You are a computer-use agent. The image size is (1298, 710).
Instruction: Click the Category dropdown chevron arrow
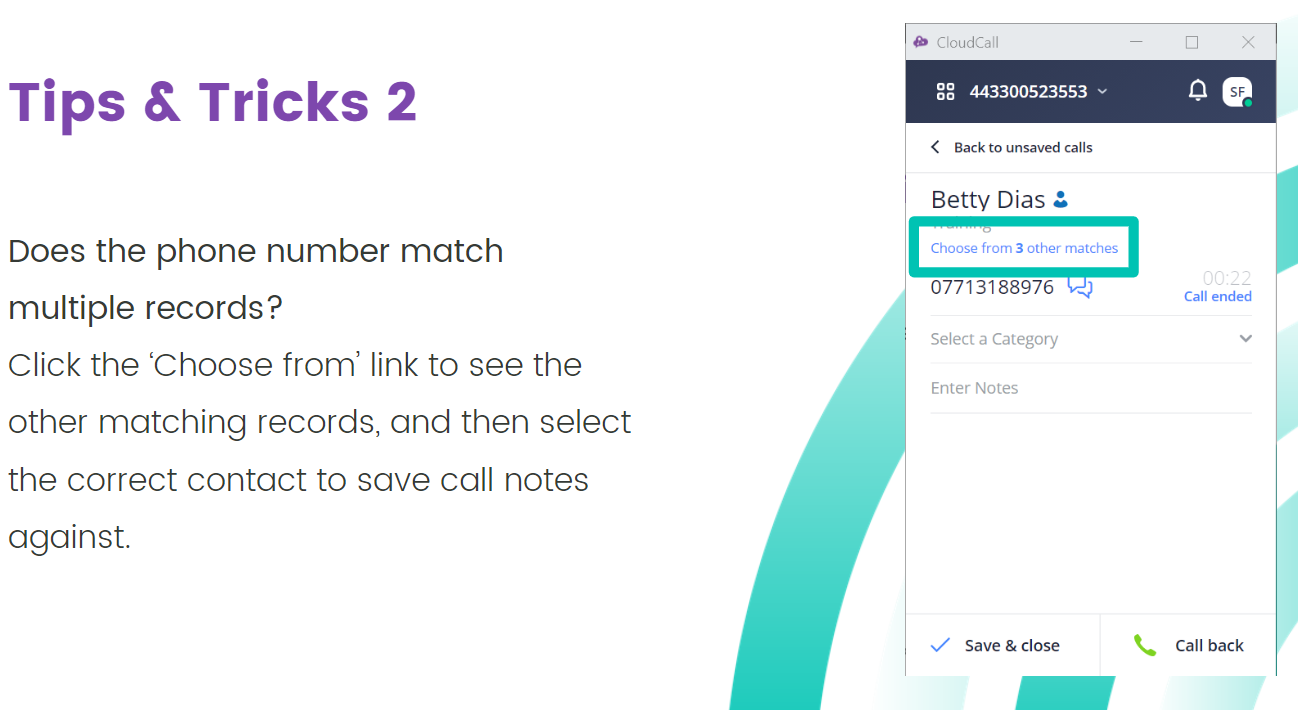(1245, 339)
